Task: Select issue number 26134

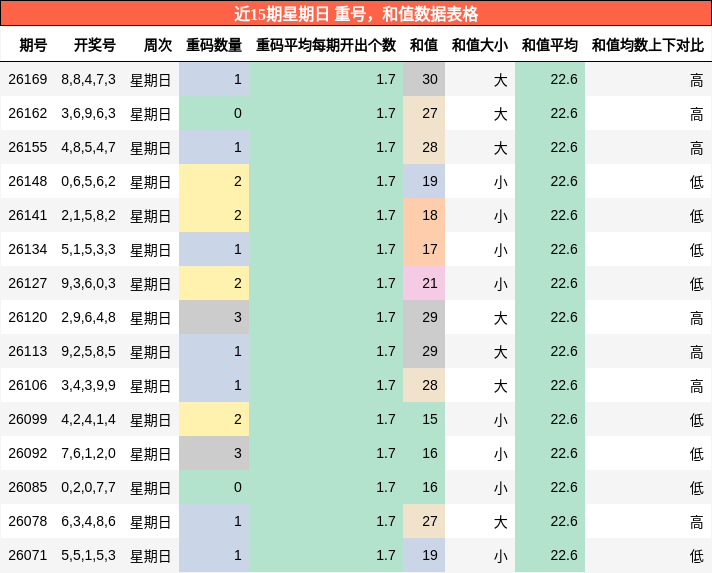Action: click(x=28, y=249)
